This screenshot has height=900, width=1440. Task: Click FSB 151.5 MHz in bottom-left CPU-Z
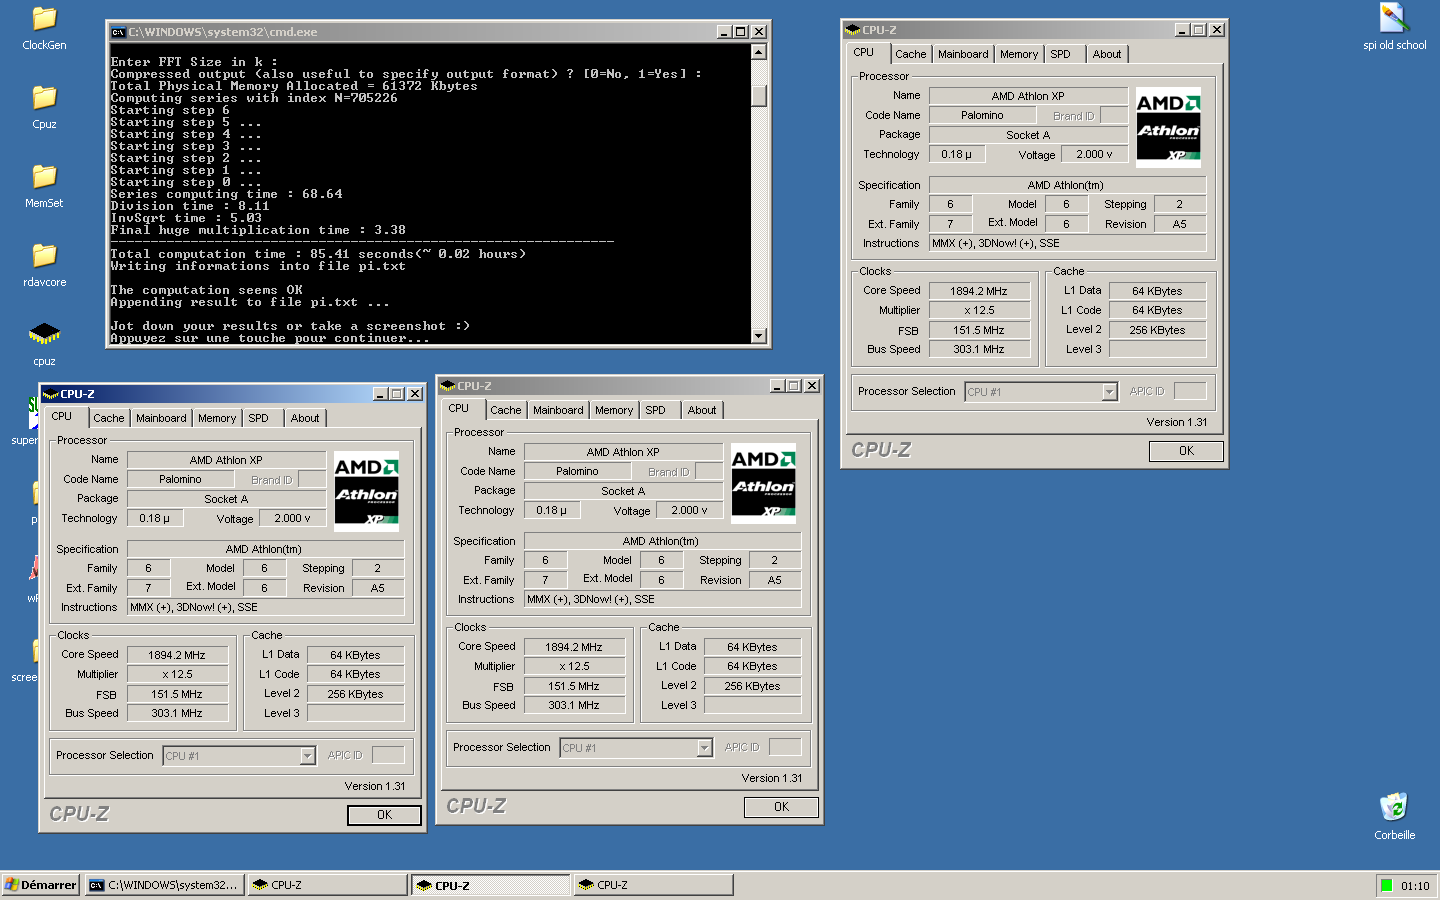(177, 694)
